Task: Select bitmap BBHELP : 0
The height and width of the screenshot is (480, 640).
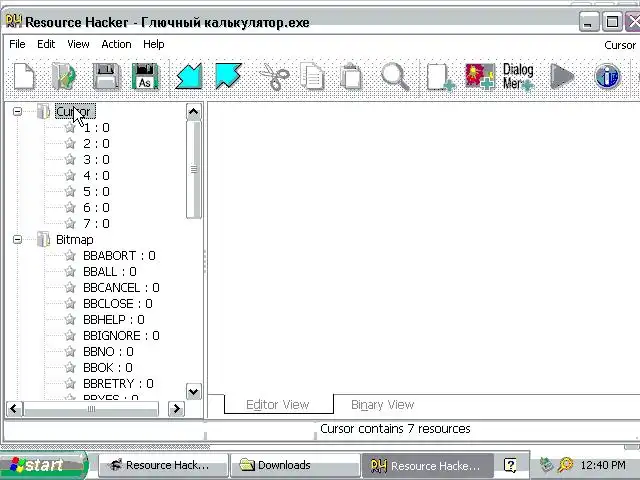Action: pyautogui.click(x=114, y=320)
